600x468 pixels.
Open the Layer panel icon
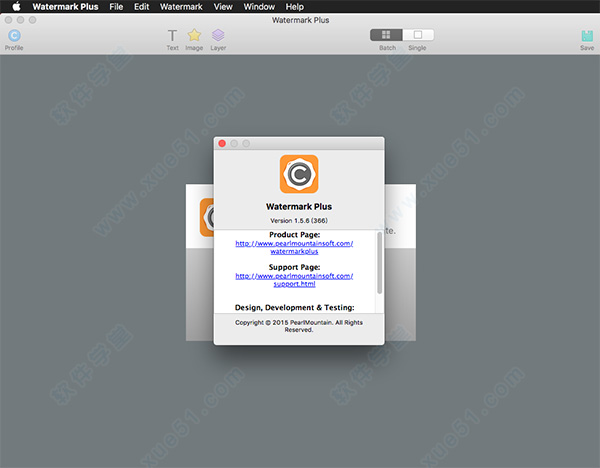218,40
